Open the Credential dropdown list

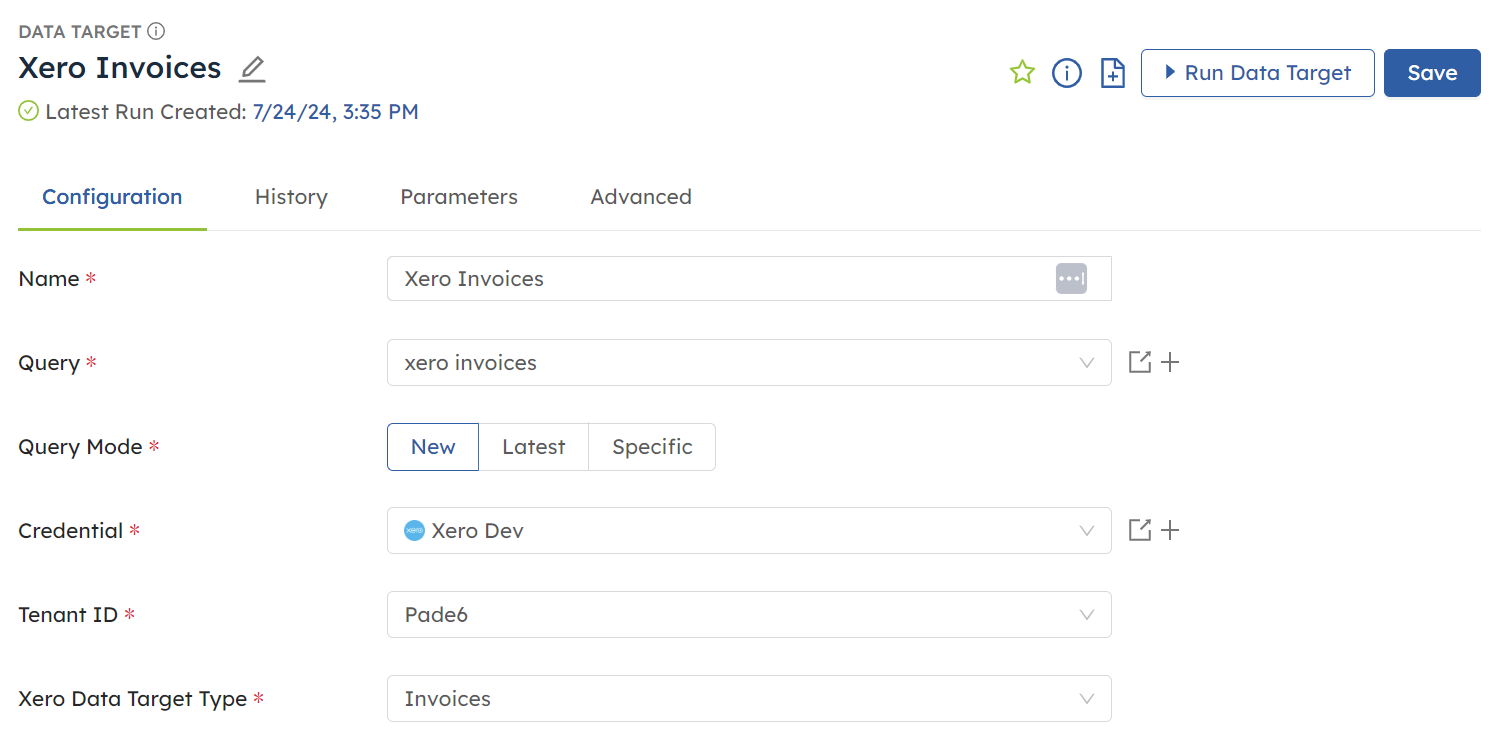1087,530
